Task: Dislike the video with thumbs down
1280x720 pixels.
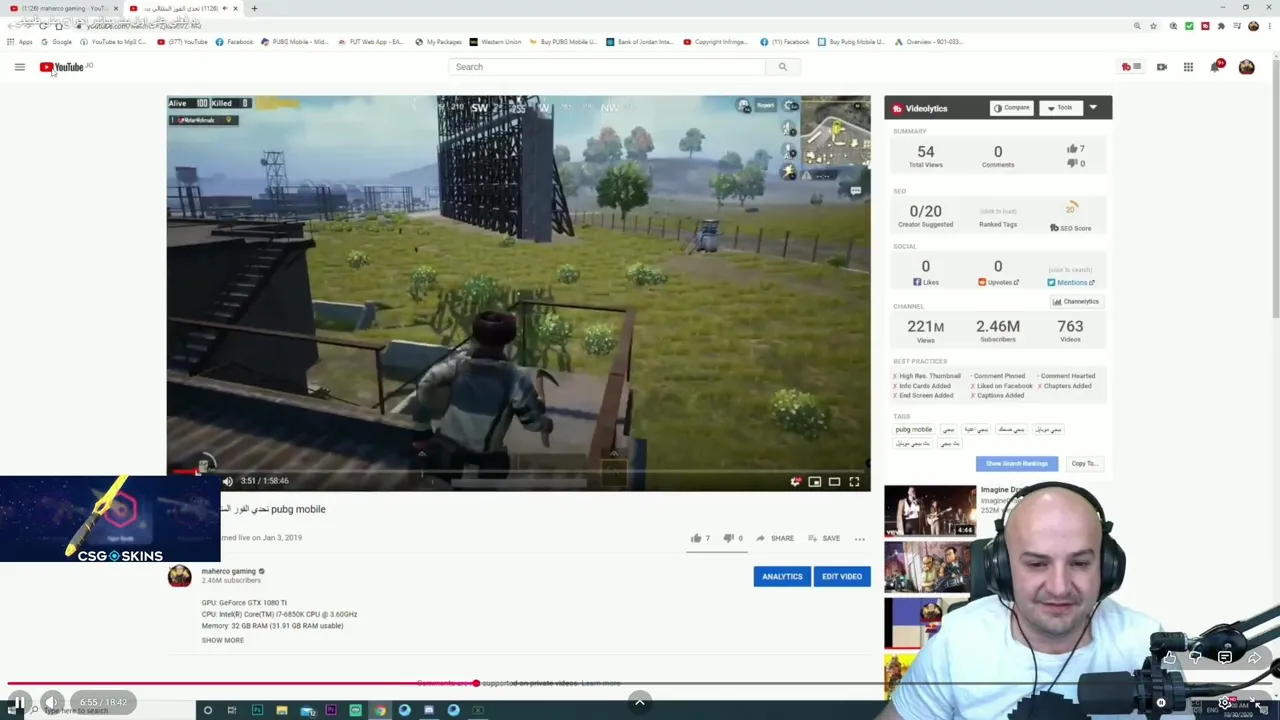Action: tap(728, 538)
